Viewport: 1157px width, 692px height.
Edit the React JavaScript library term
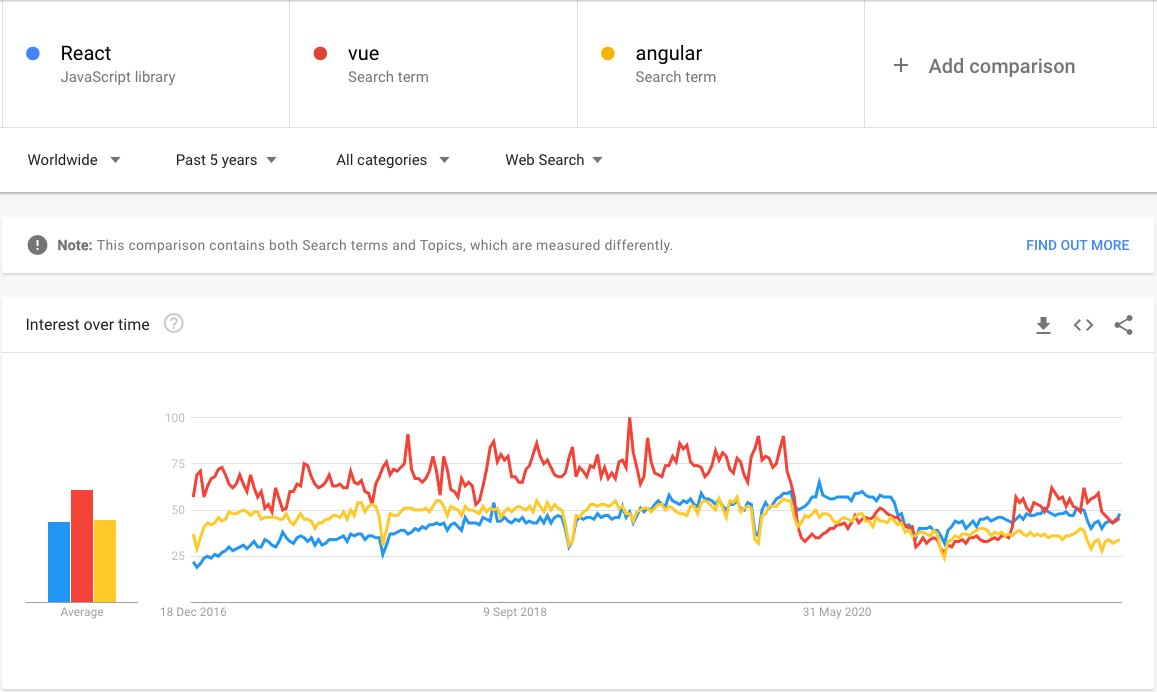(117, 64)
